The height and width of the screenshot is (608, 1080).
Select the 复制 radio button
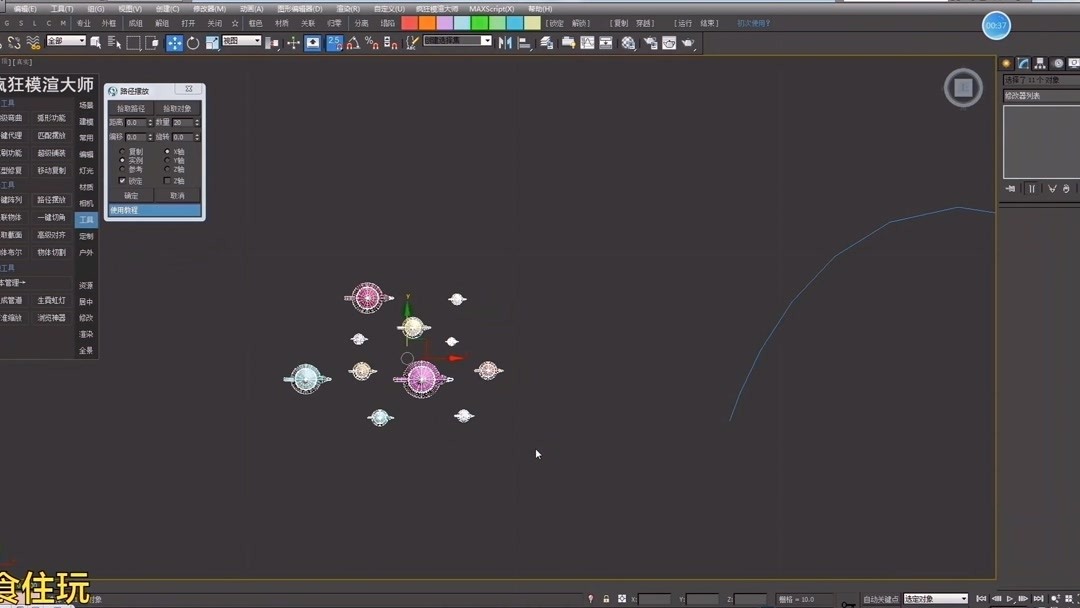122,151
